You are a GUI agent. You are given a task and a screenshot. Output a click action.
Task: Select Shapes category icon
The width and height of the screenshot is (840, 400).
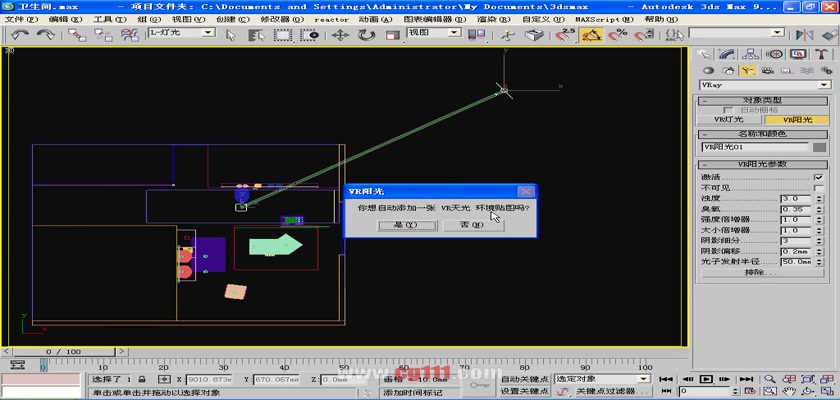[x=728, y=71]
